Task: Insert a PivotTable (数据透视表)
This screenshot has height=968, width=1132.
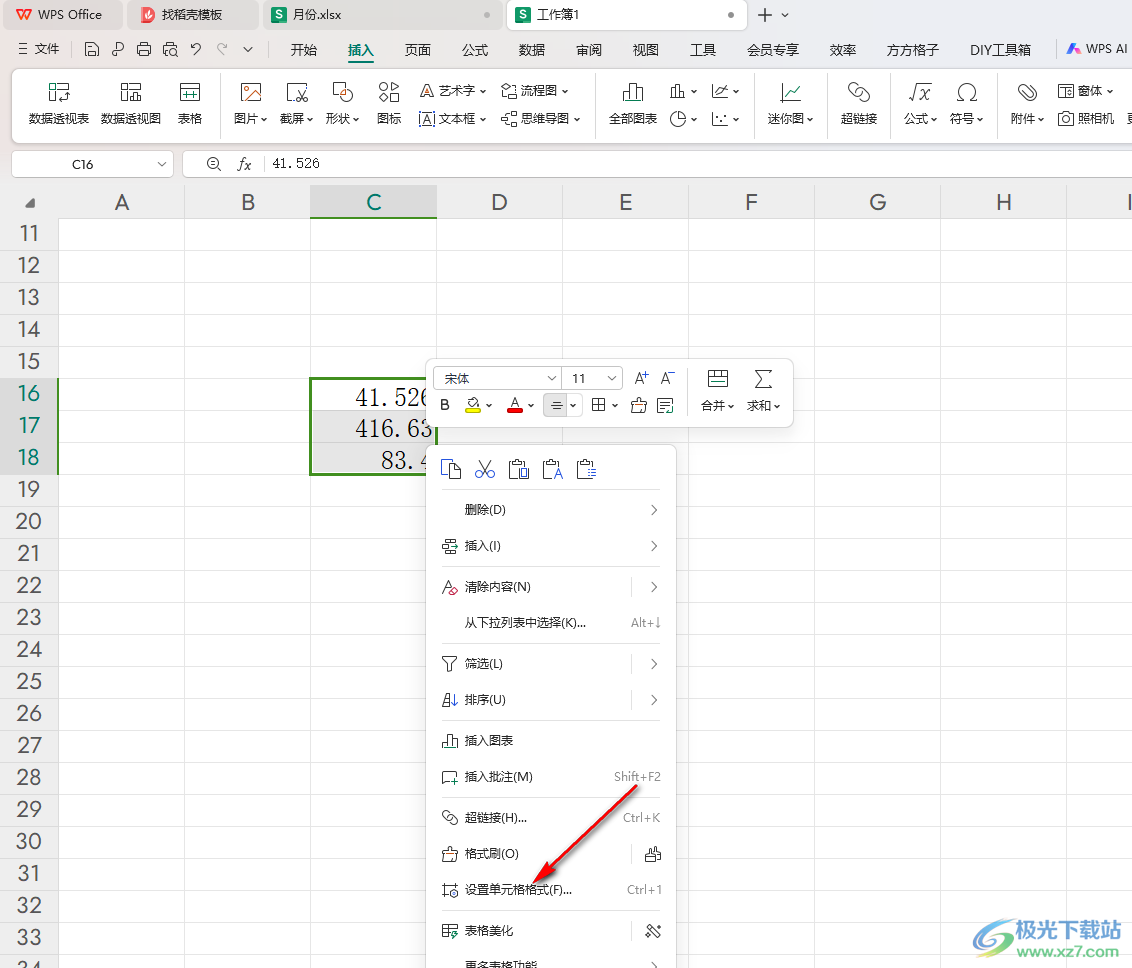Action: [x=58, y=104]
